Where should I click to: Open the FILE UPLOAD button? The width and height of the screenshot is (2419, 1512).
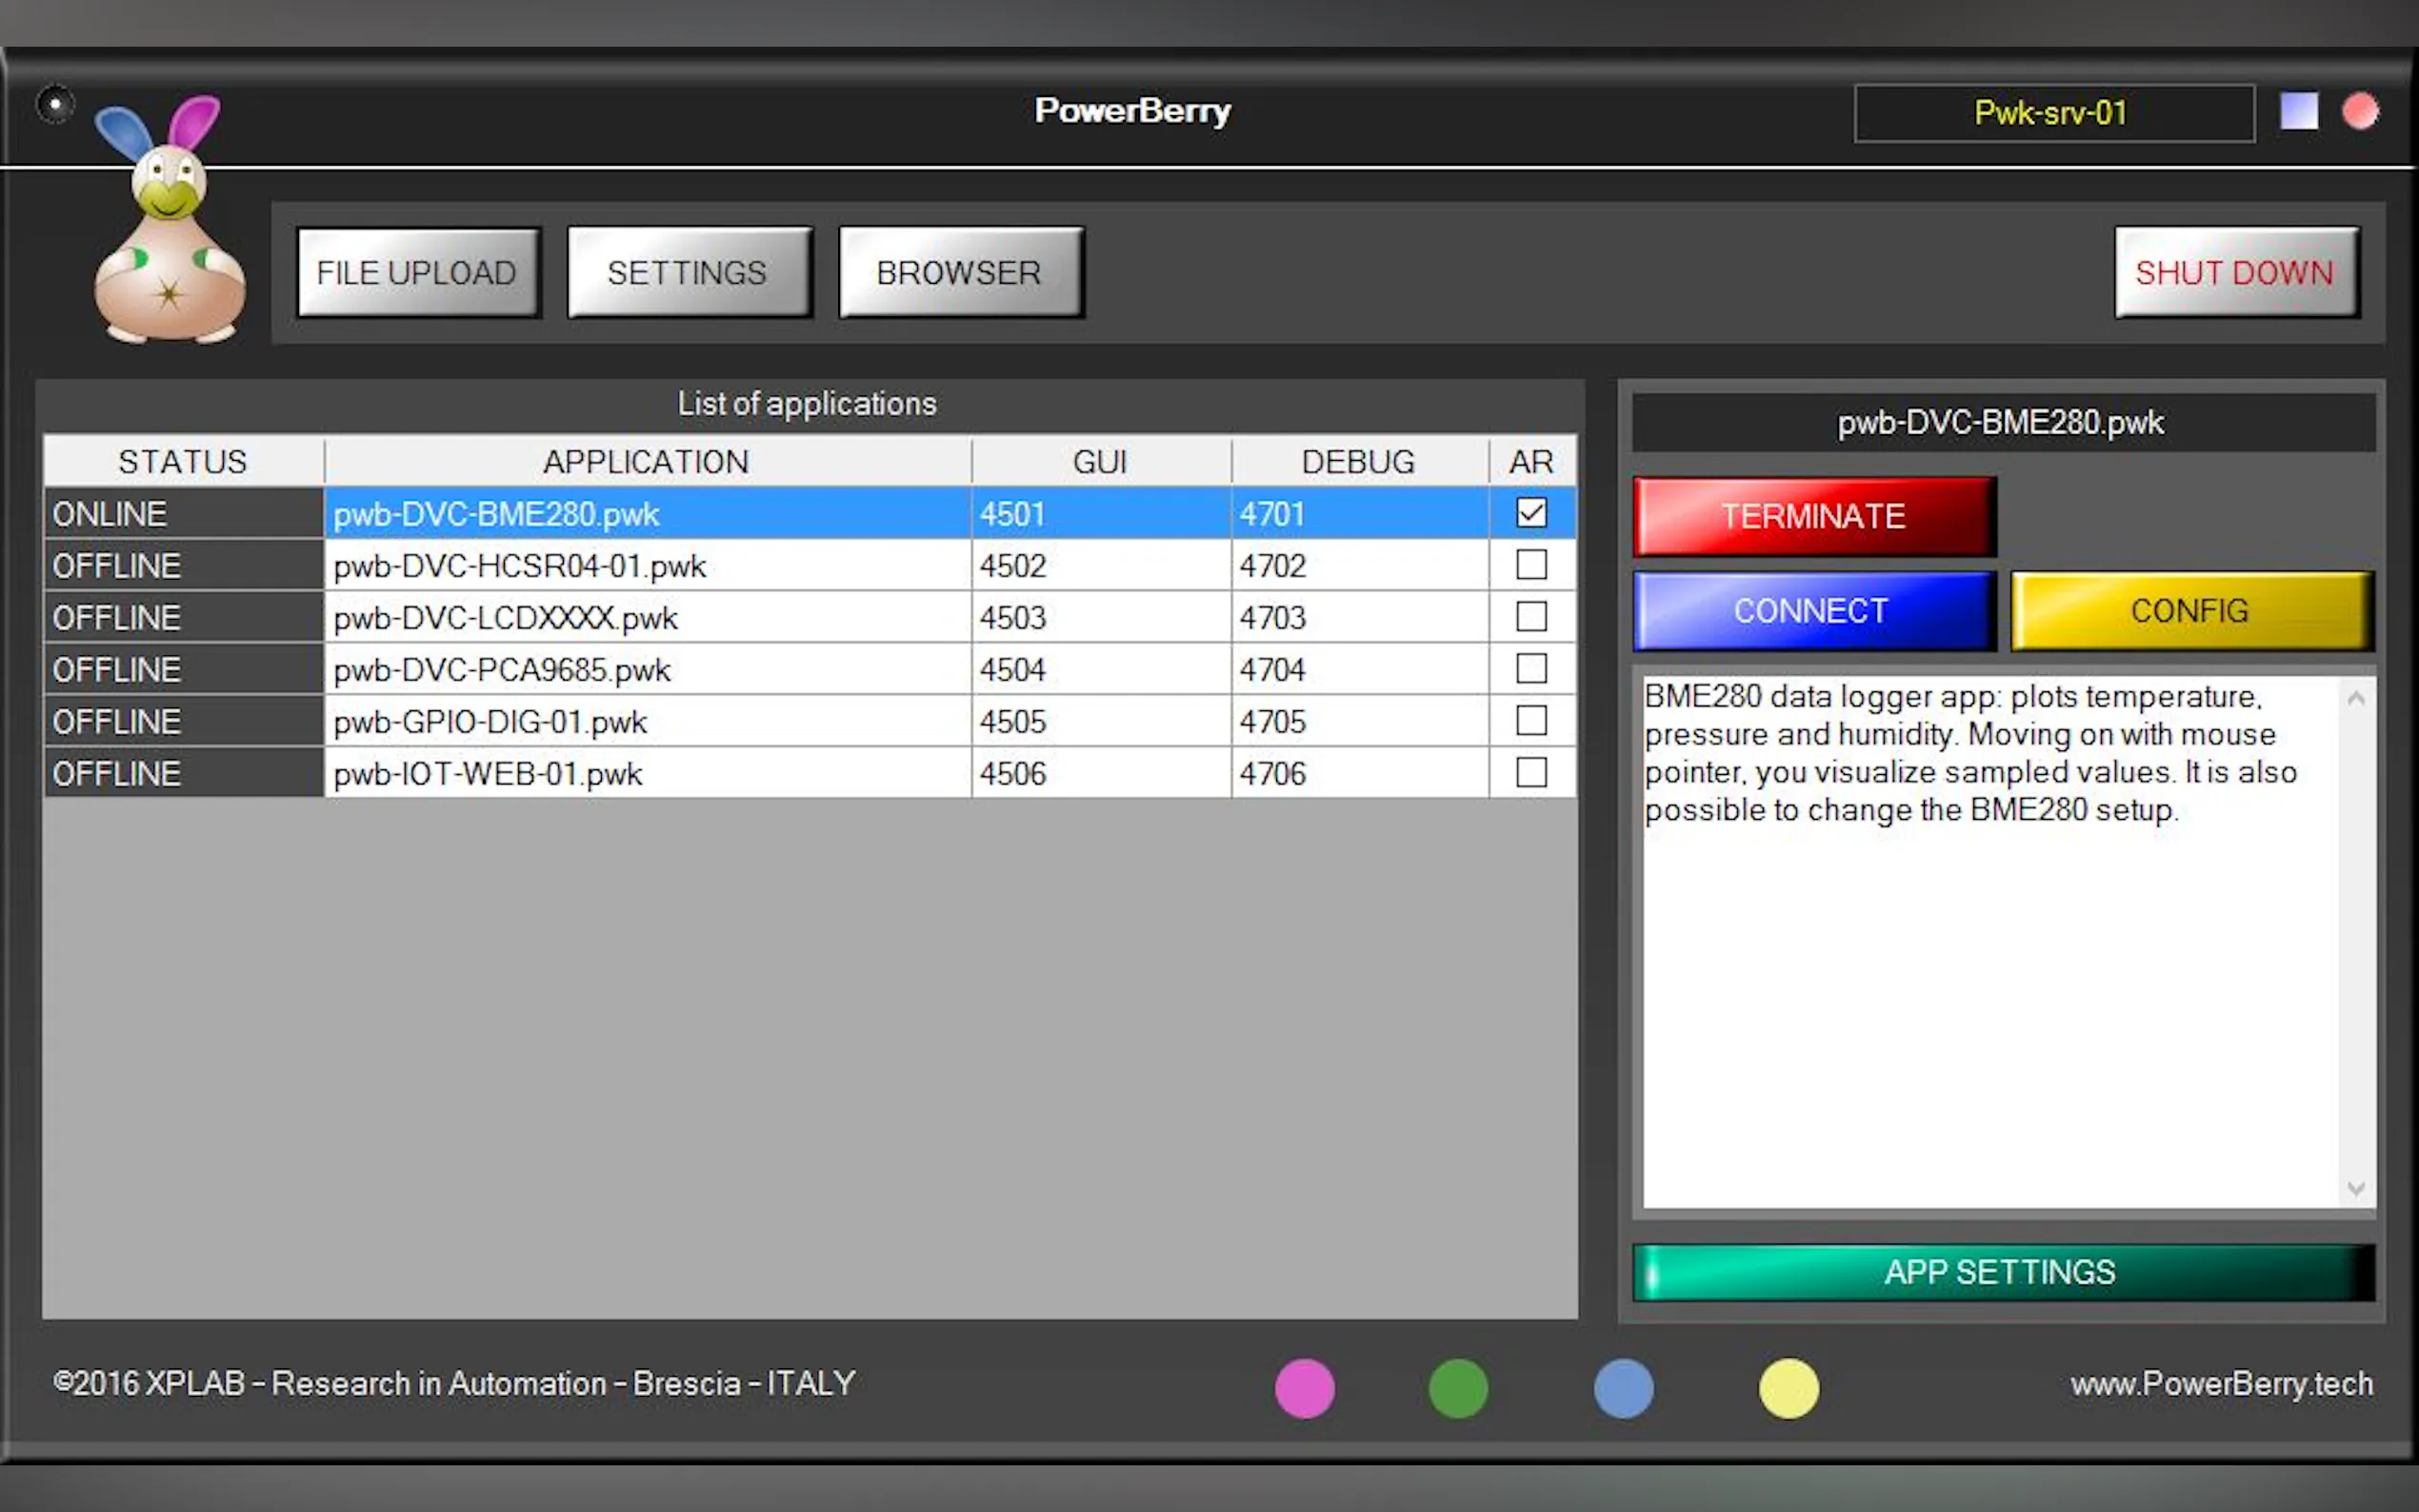(417, 273)
